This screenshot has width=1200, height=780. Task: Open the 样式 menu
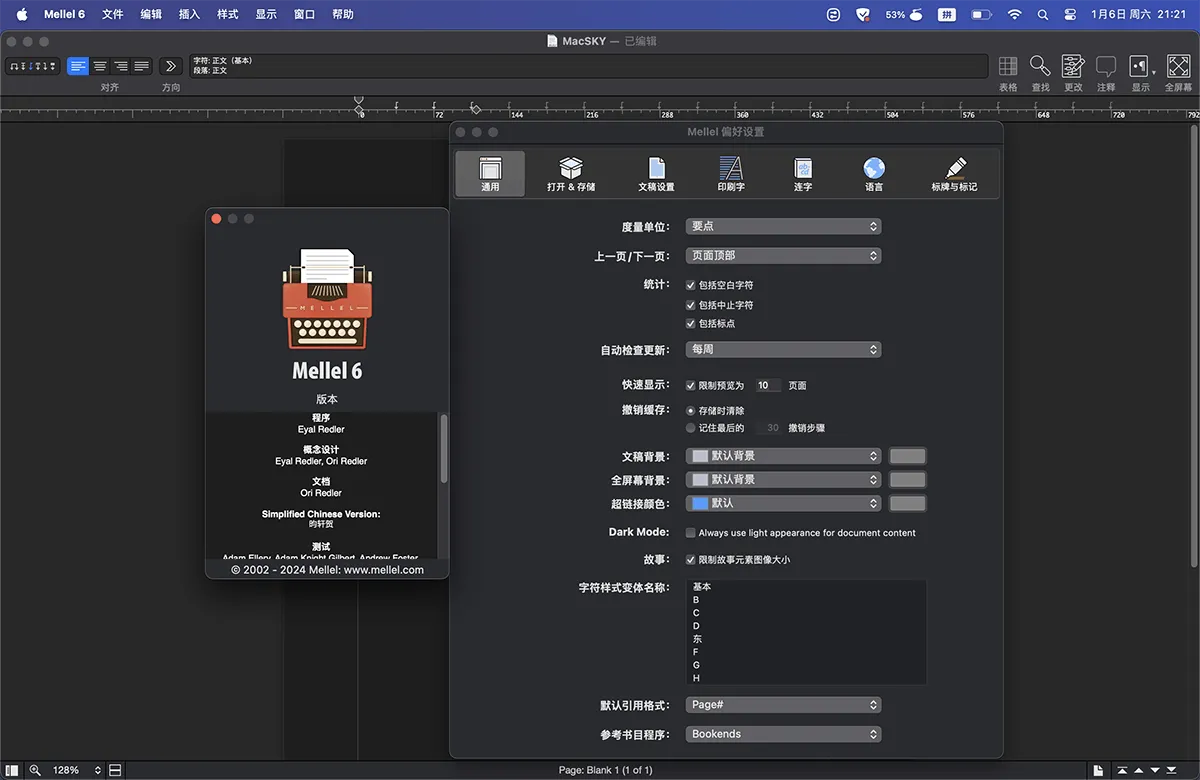(x=228, y=14)
